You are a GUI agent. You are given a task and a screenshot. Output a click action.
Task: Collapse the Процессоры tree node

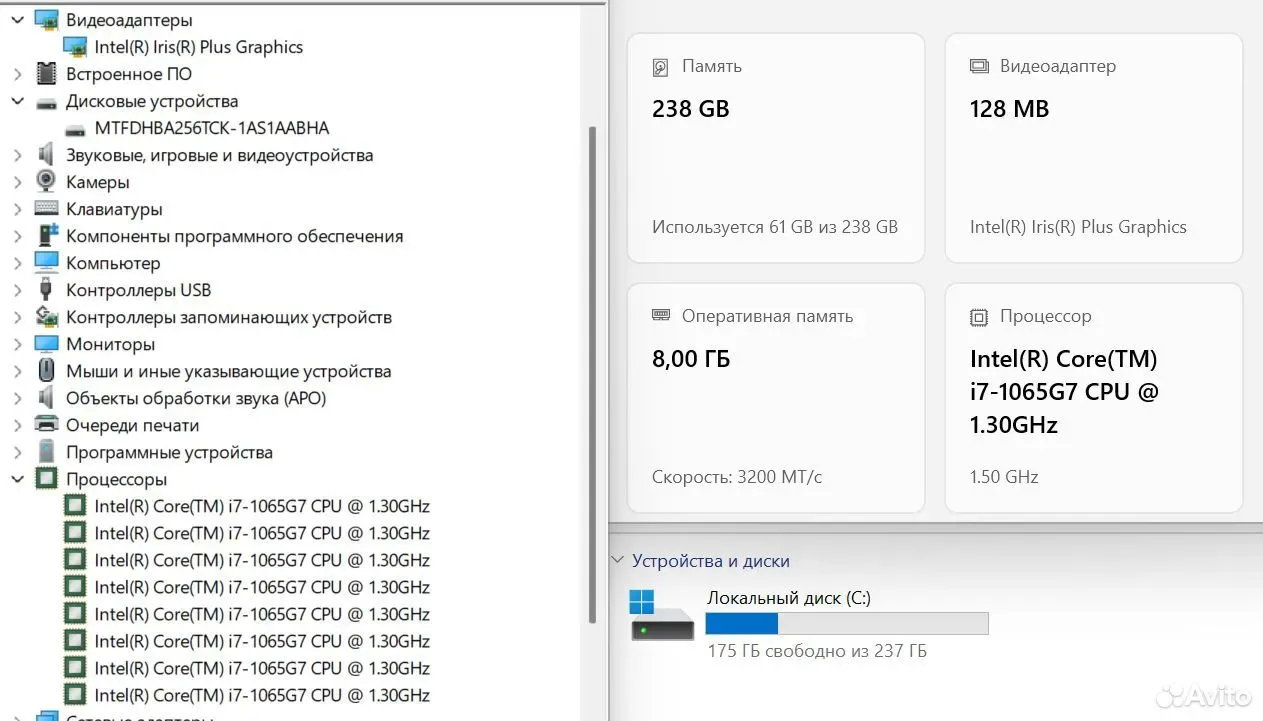point(17,479)
